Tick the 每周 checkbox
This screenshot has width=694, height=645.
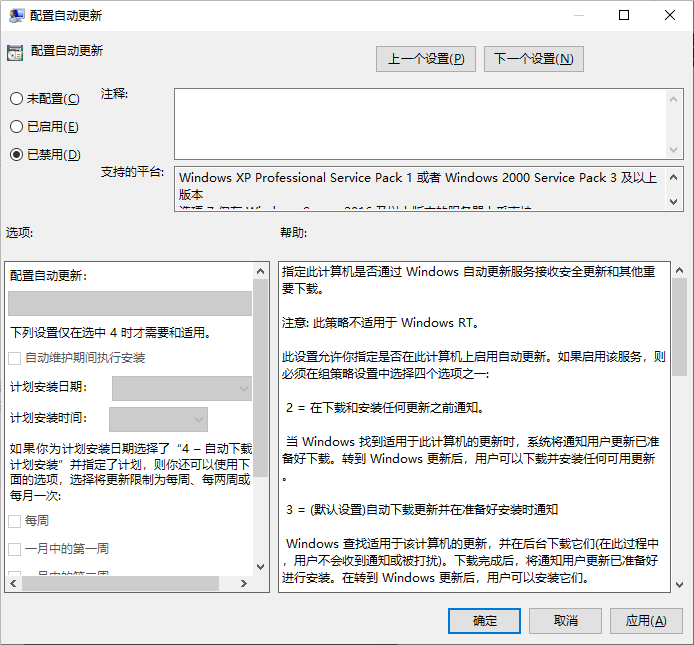point(15,521)
